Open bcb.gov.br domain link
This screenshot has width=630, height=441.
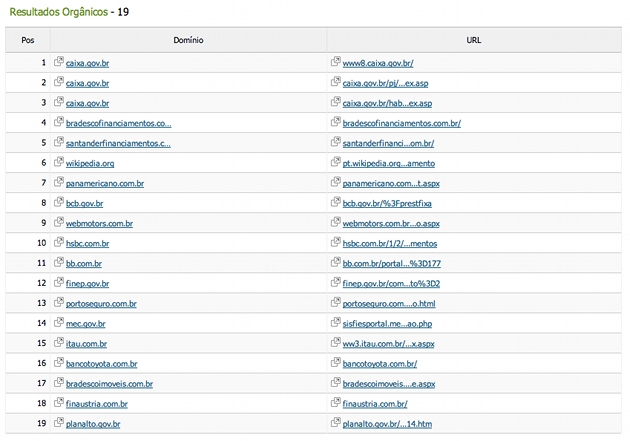[84, 204]
